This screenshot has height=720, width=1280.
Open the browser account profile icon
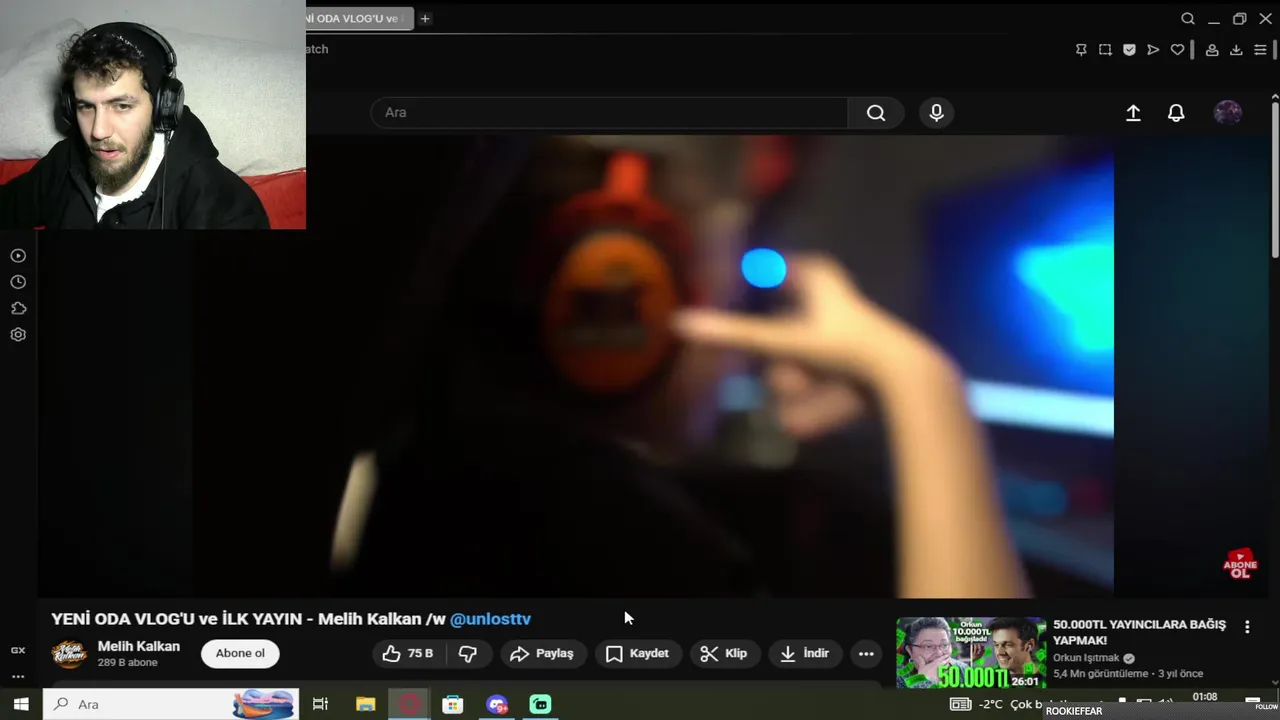1212,50
